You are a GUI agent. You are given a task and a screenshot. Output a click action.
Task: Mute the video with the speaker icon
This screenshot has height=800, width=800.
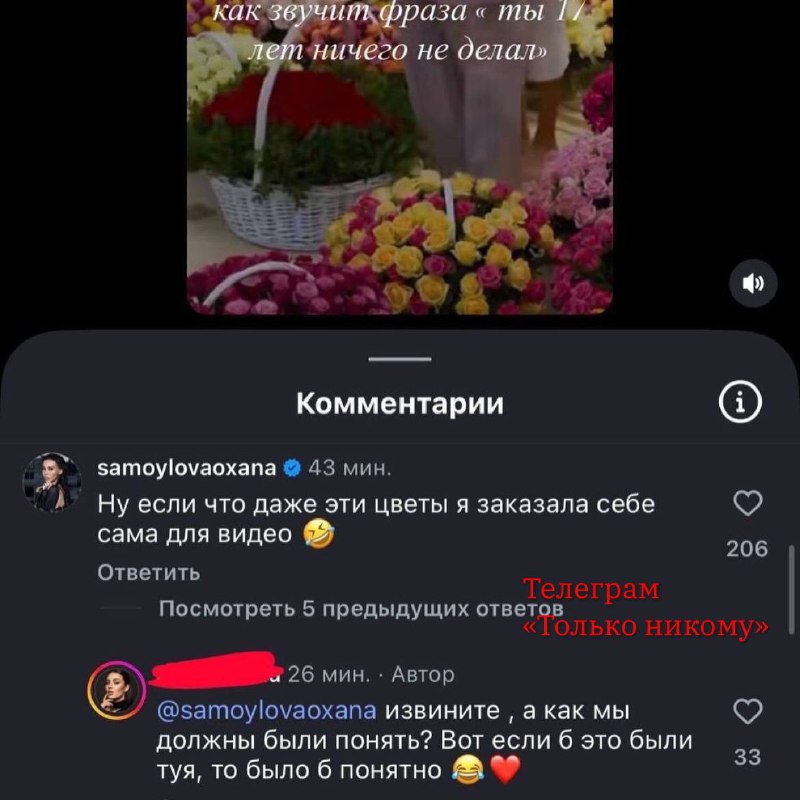pyautogui.click(x=753, y=283)
